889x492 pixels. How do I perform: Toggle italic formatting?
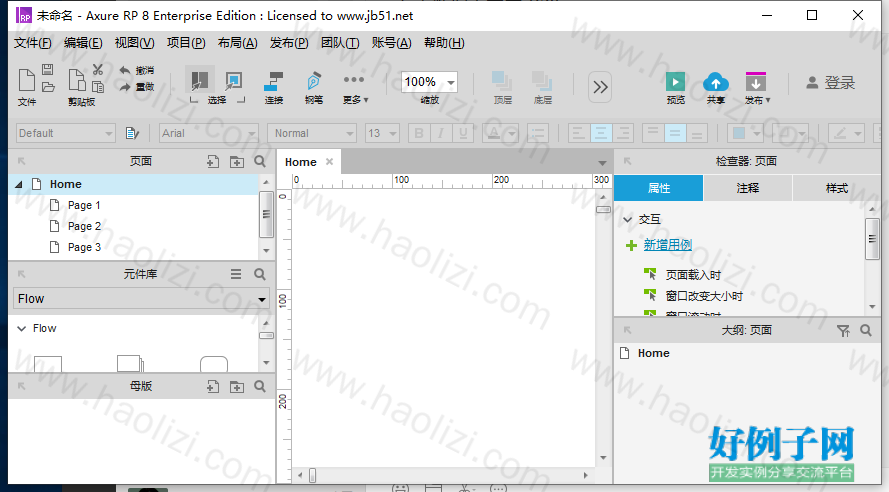click(x=441, y=133)
